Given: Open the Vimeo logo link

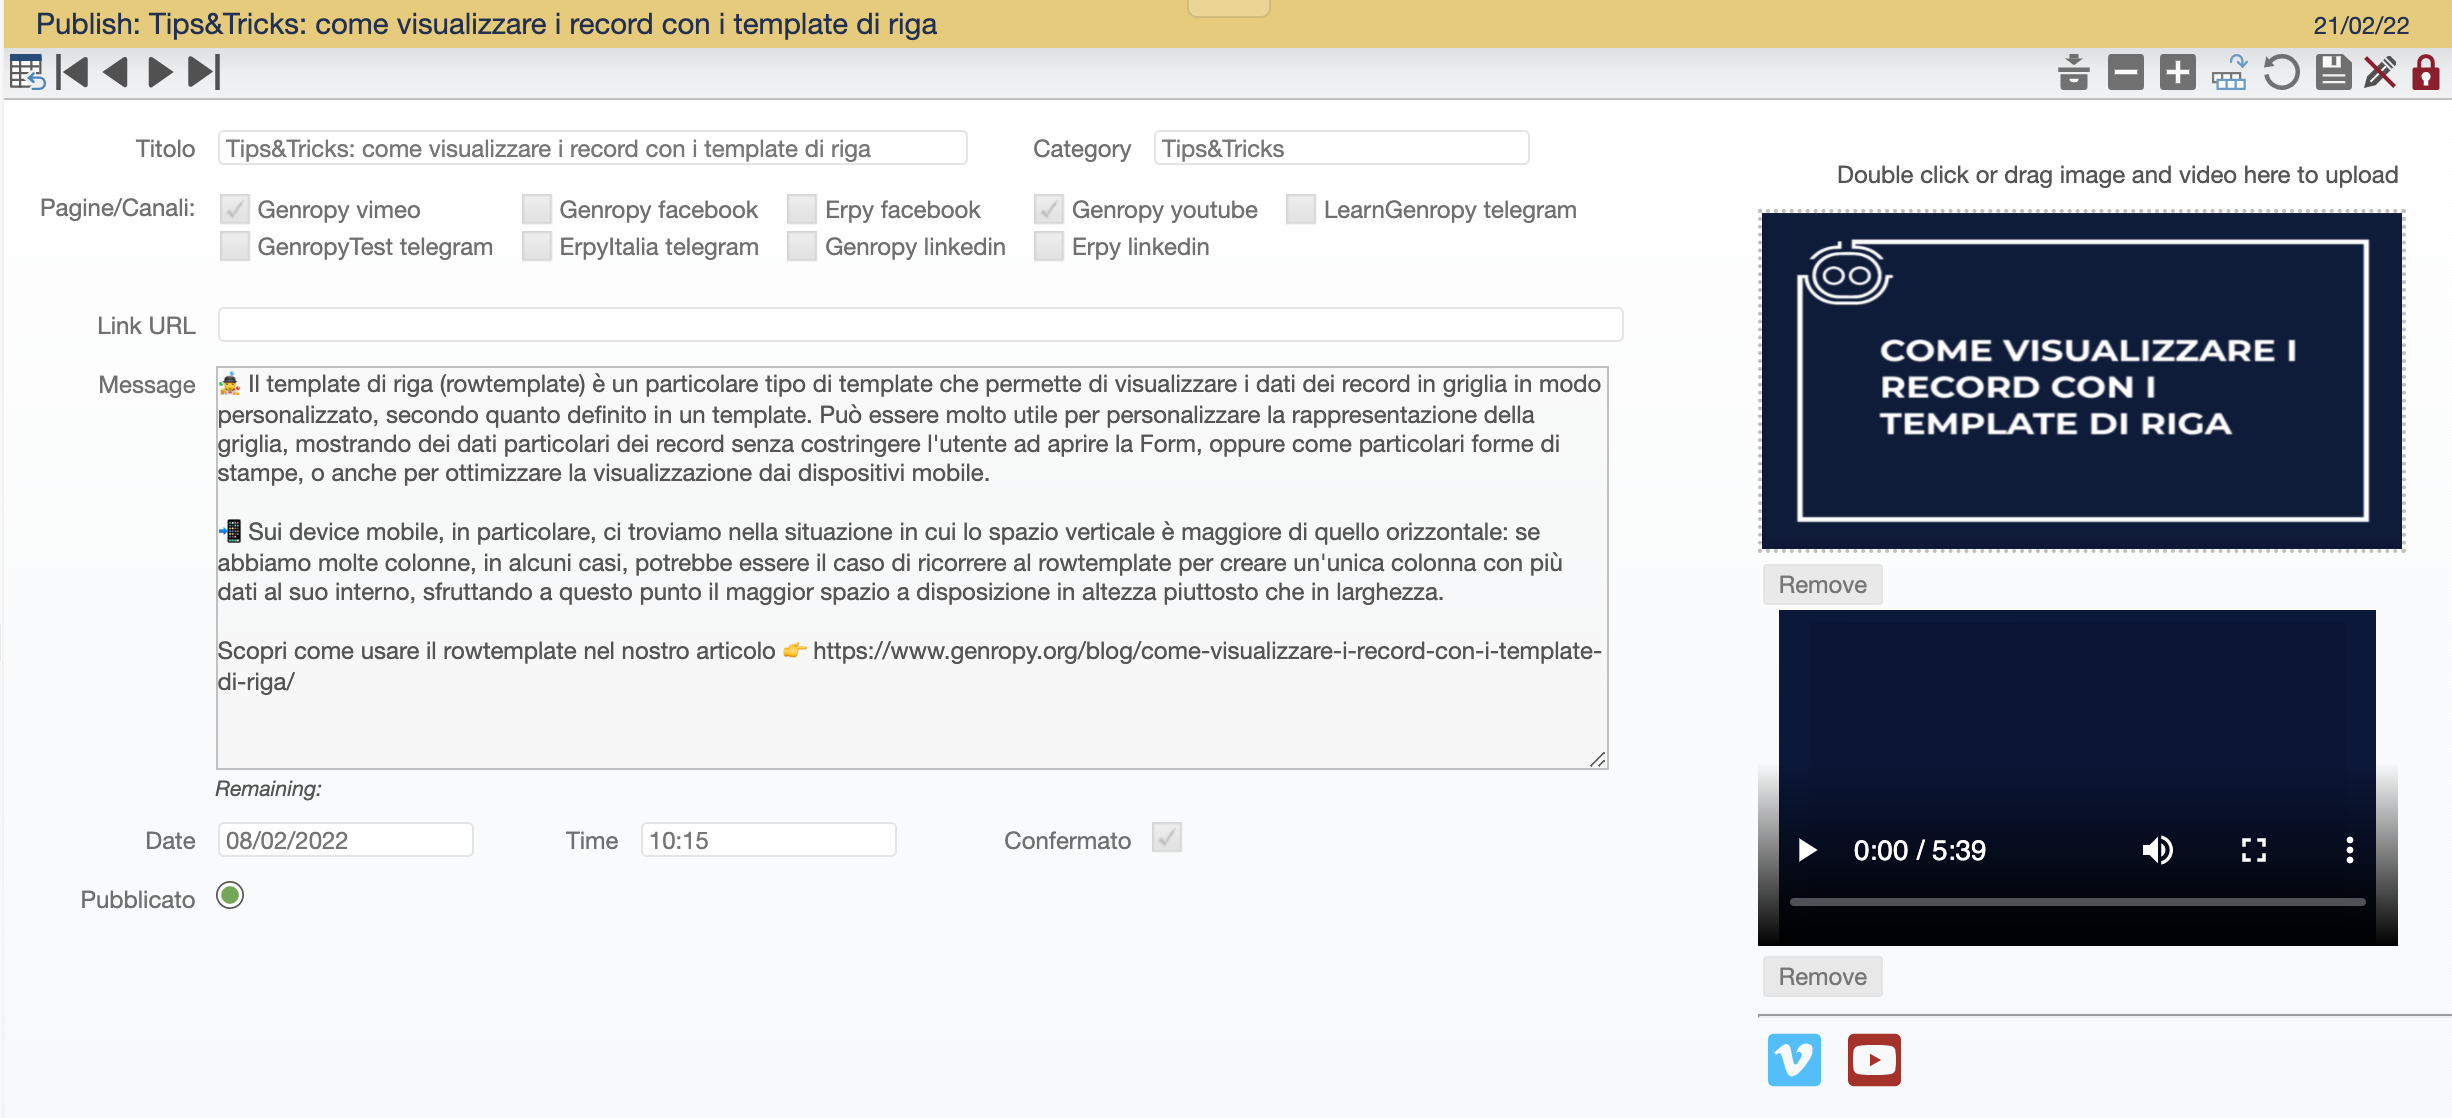Looking at the screenshot, I should click(1794, 1060).
